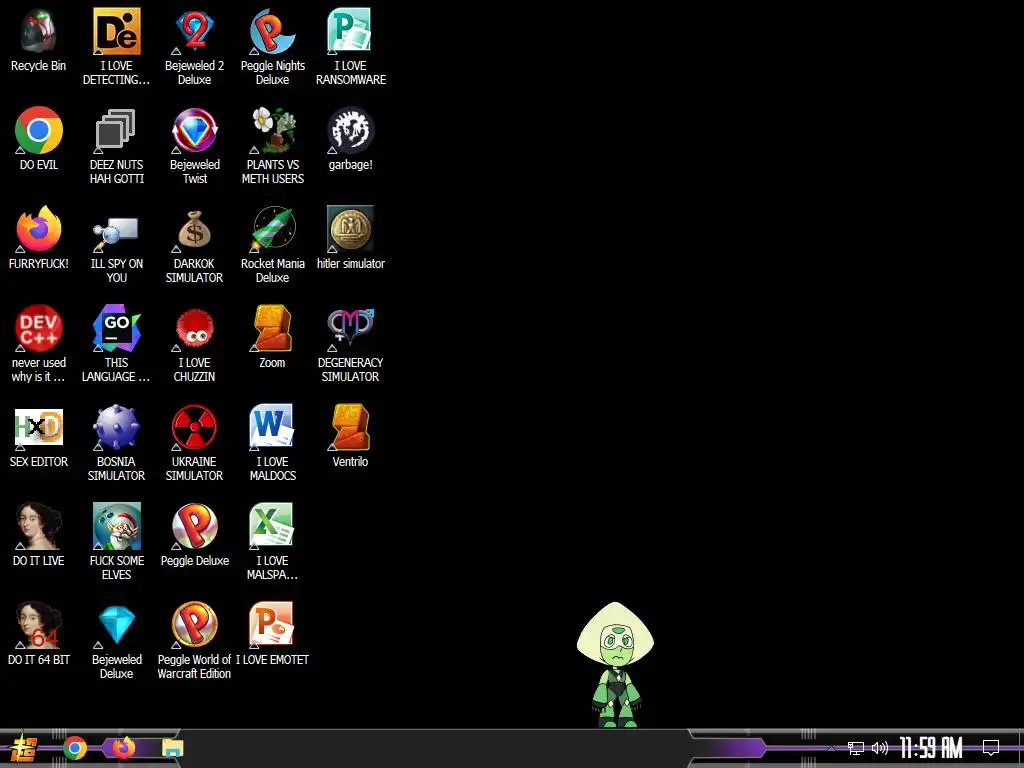The image size is (1024, 768).
Task: Click the green Peridot desktop pet character
Action: (616, 664)
